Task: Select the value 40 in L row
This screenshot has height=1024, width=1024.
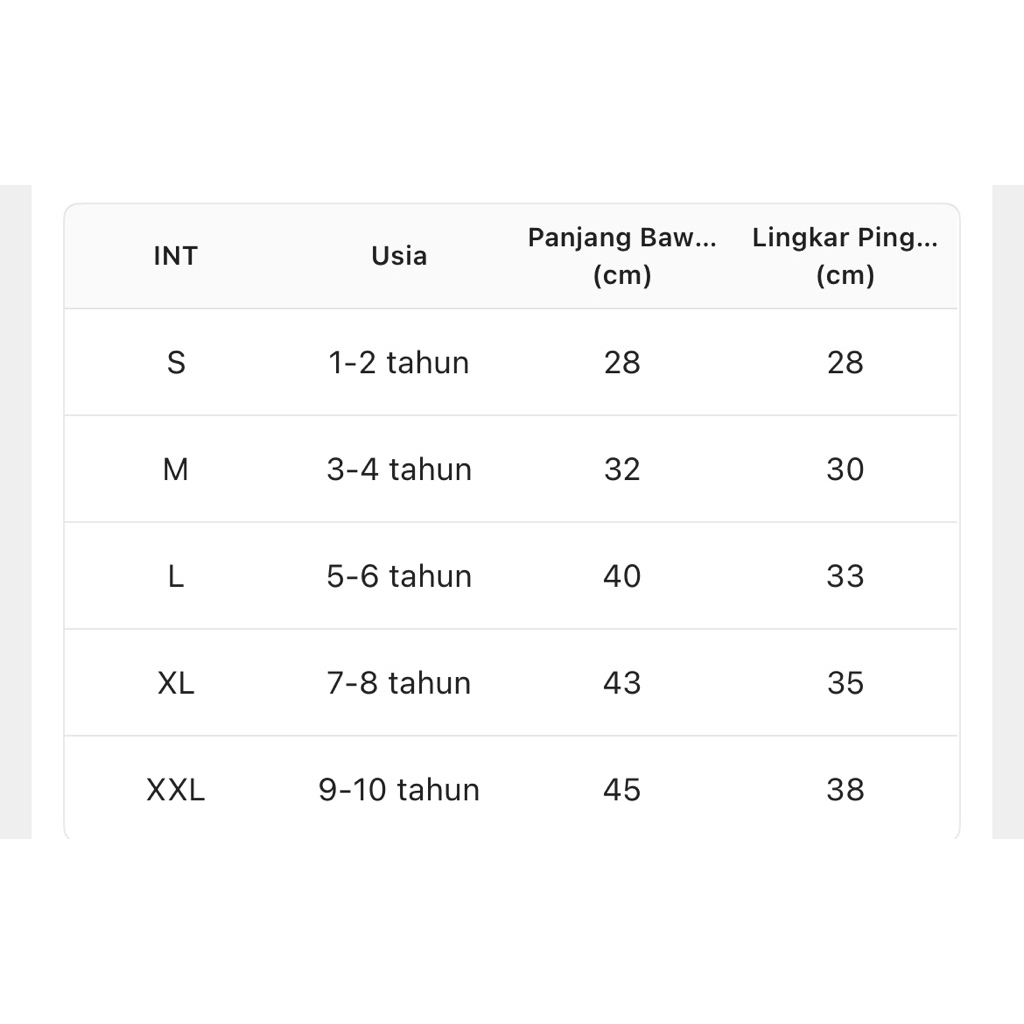Action: pyautogui.click(x=622, y=576)
